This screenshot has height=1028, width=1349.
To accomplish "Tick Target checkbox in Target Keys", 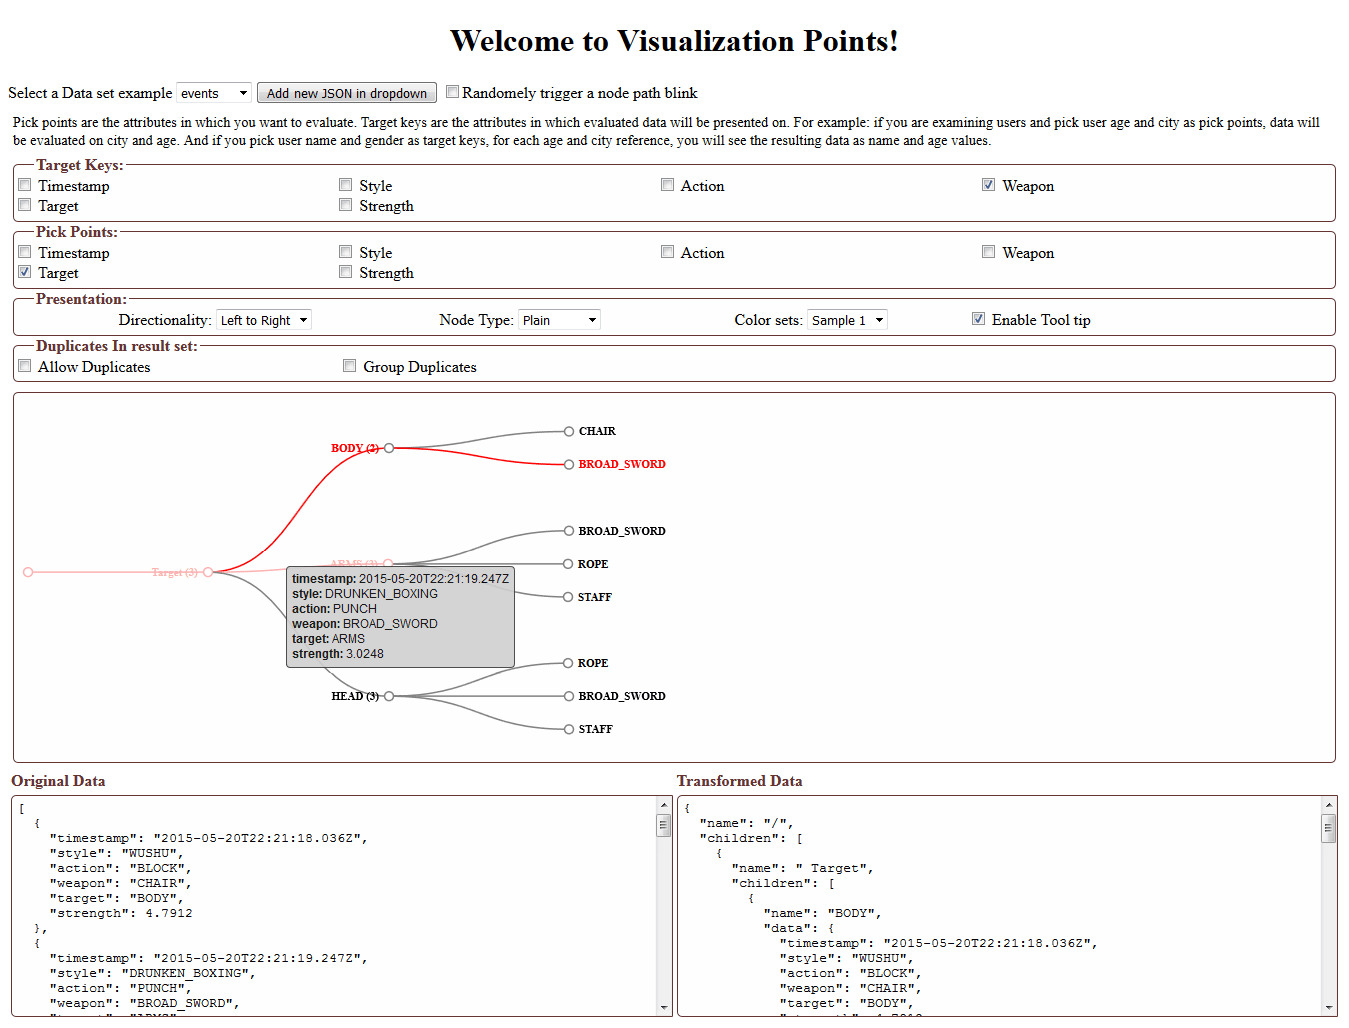I will pos(25,205).
